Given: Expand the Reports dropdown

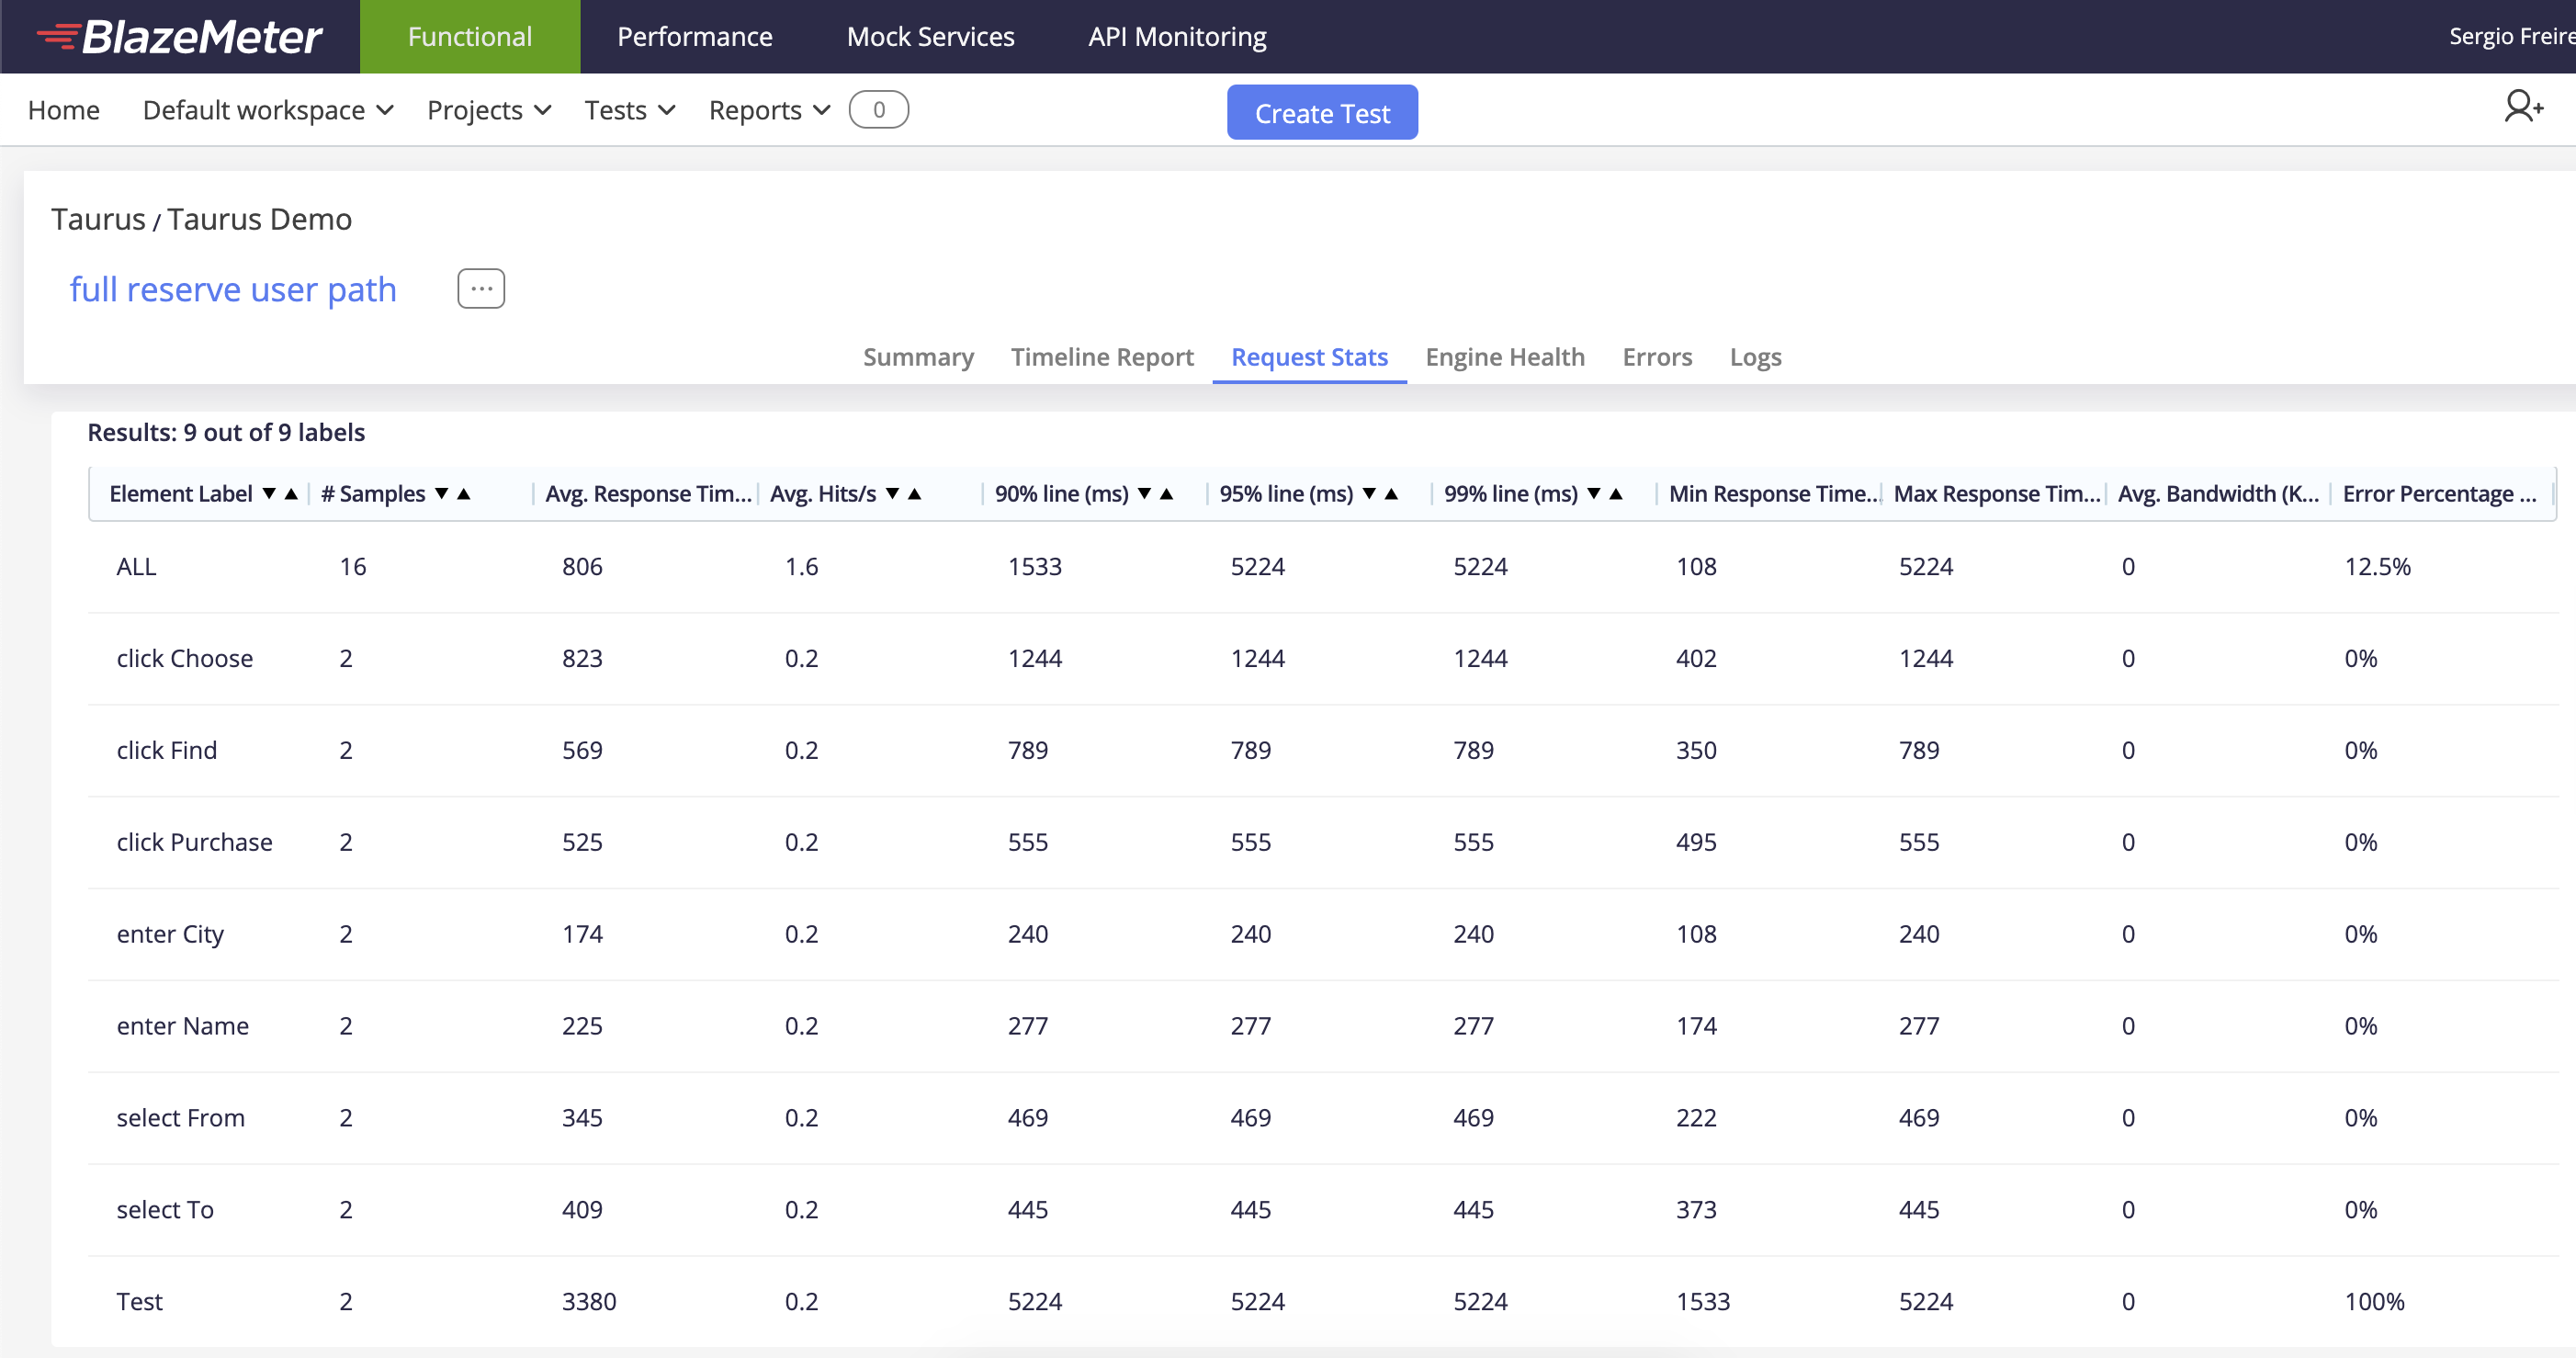Looking at the screenshot, I should (x=770, y=110).
